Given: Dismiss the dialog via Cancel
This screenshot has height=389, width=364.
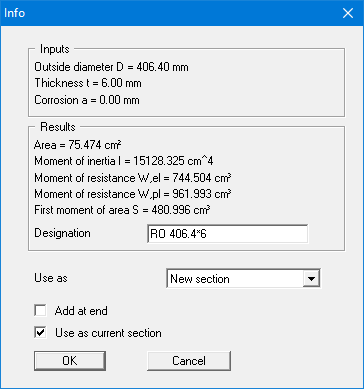Looking at the screenshot, I should point(189,361).
